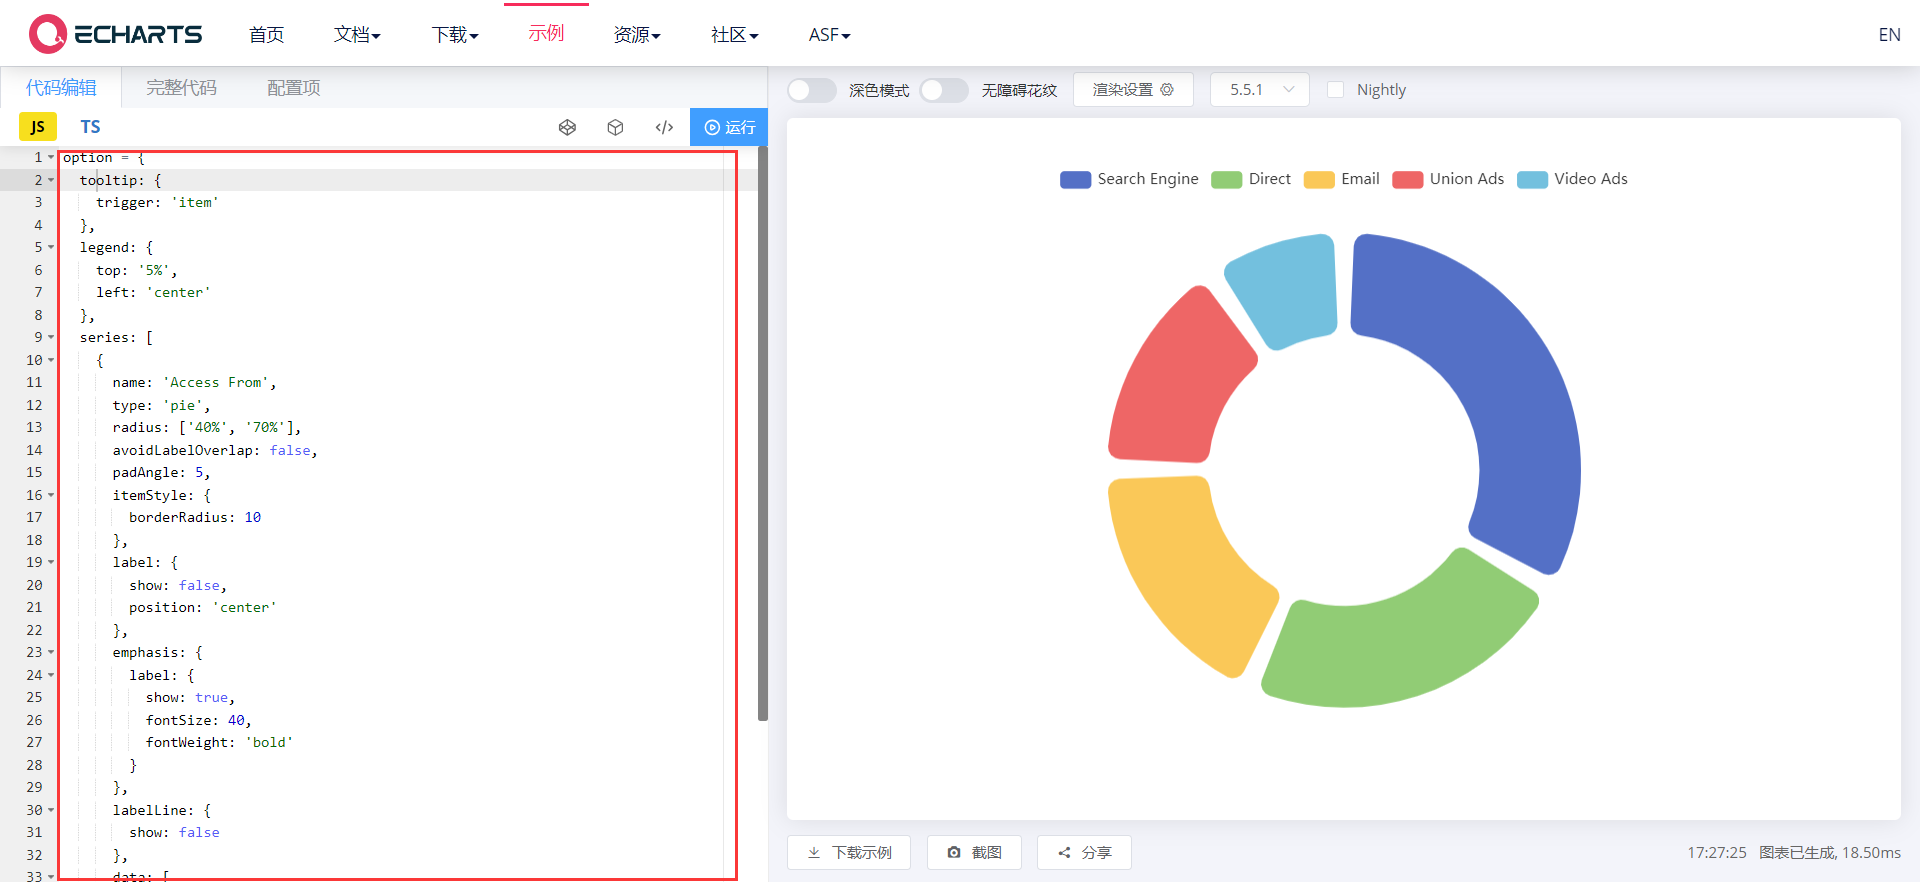Click code line "fontSize: 40,"
The width and height of the screenshot is (1920, 882).
(x=198, y=720)
